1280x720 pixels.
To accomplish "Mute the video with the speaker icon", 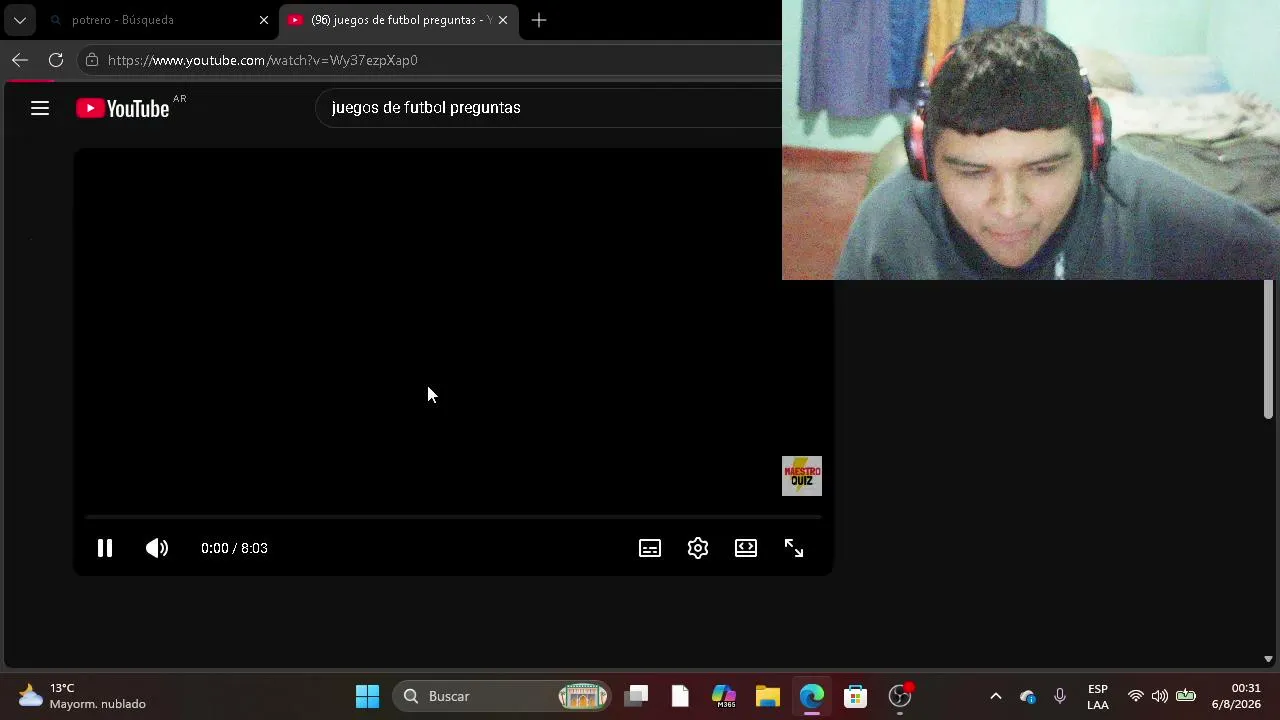I will pyautogui.click(x=157, y=548).
